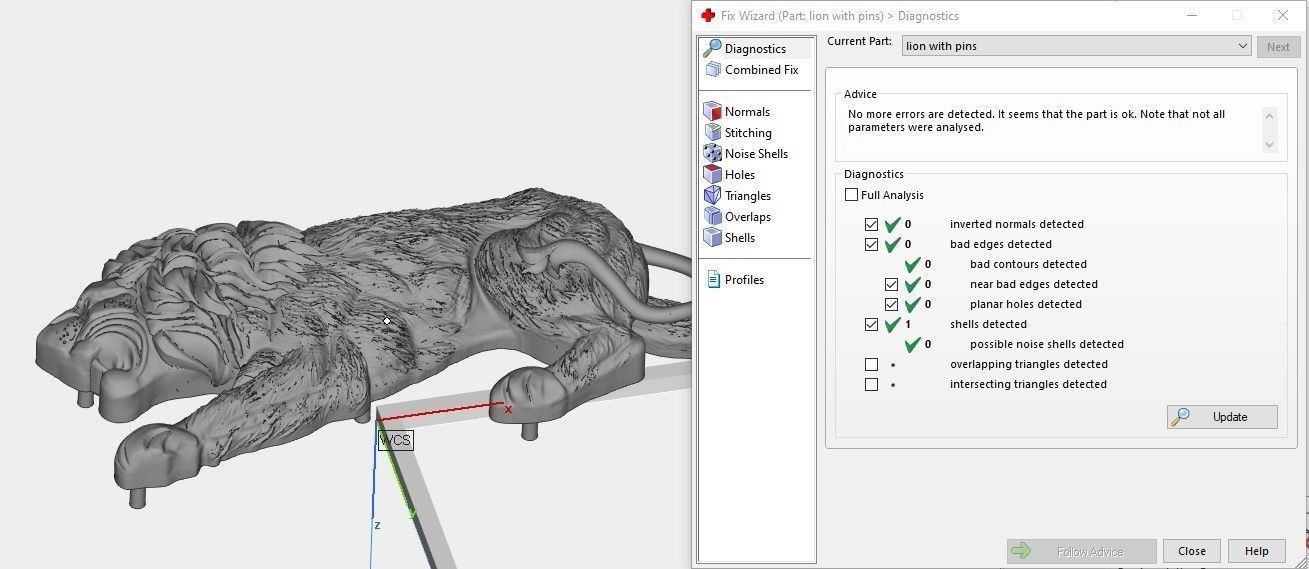Viewport: 1309px width, 569px height.
Task: Enable intersecting triangles detected checkbox
Action: pyautogui.click(x=872, y=384)
